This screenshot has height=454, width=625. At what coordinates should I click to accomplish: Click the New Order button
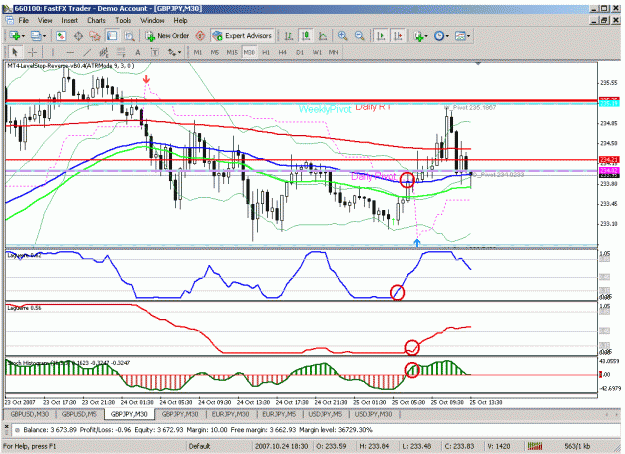(x=167, y=36)
